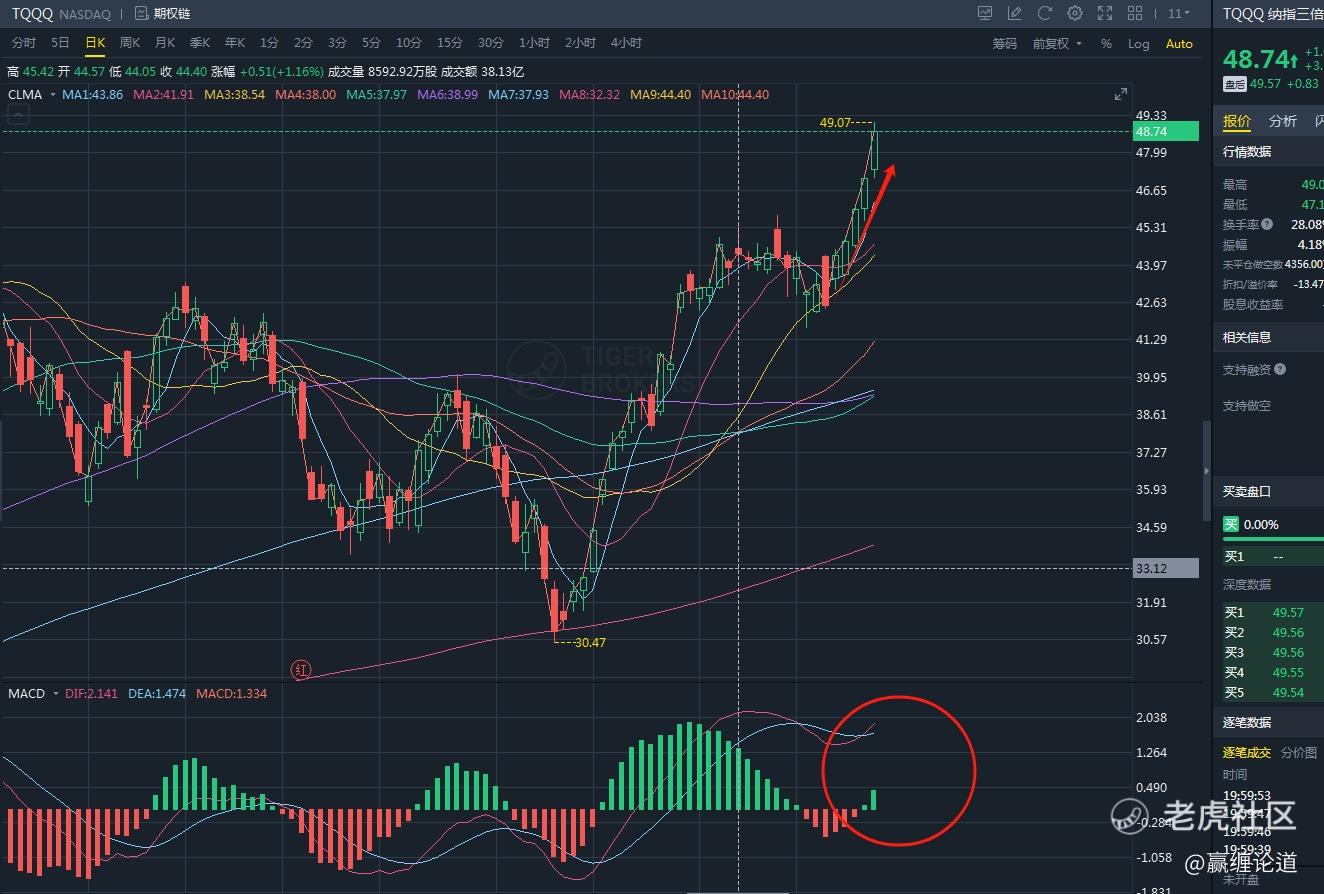The height and width of the screenshot is (894, 1324).
Task: Switch to the 5日 timeframe tab
Action: pyautogui.click(x=60, y=43)
